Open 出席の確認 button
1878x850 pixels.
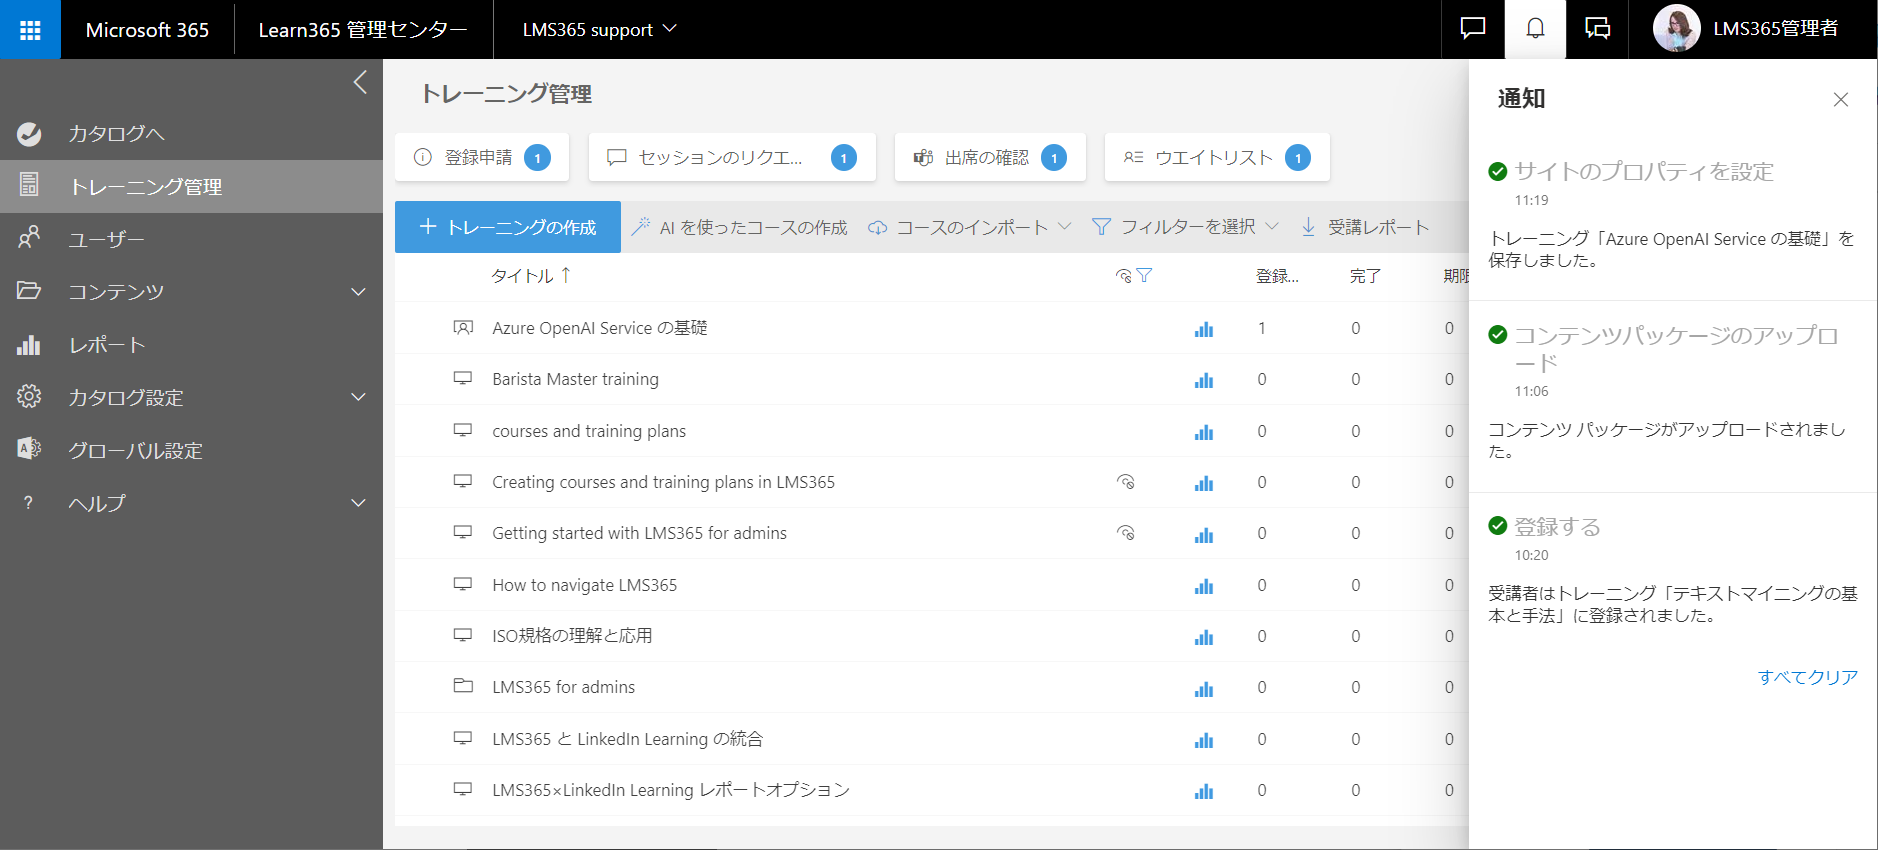(x=990, y=157)
